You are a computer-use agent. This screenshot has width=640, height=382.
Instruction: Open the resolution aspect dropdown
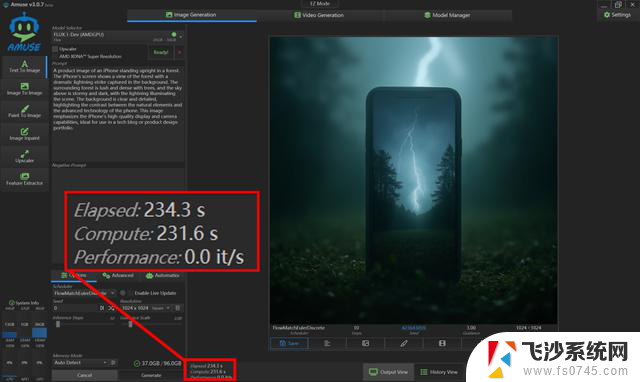coord(160,308)
